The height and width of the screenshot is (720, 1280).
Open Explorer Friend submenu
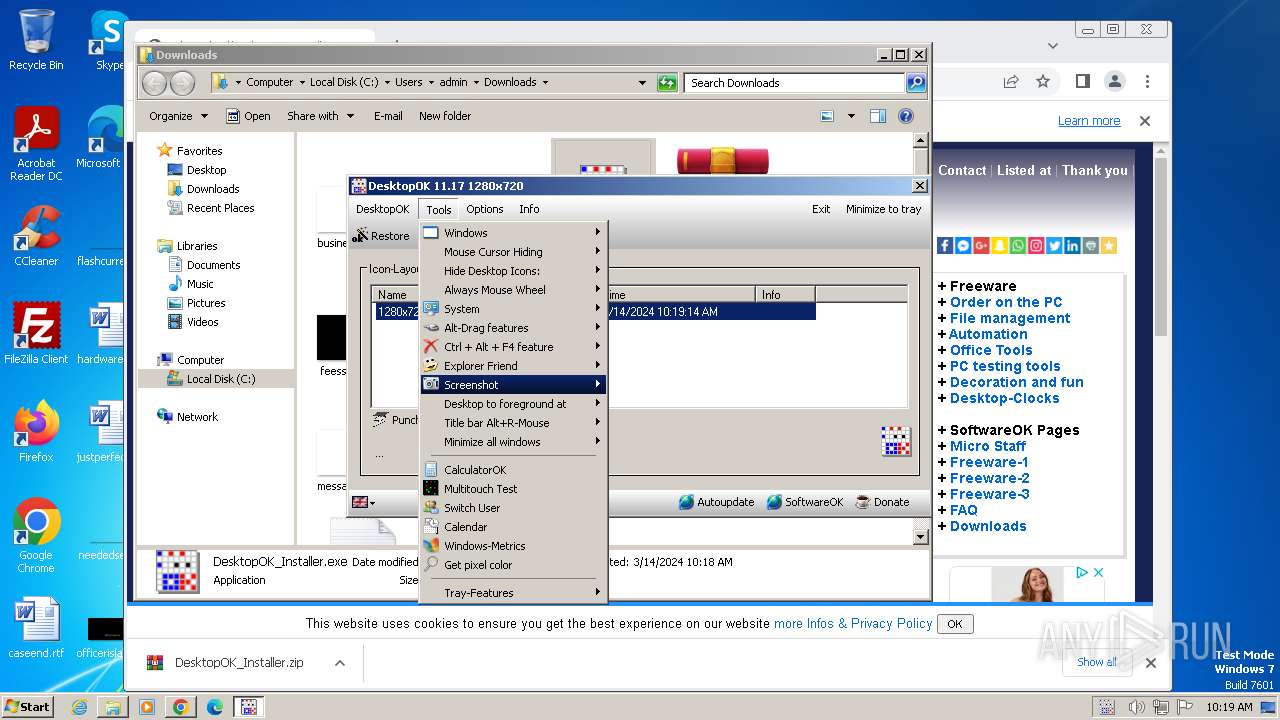coord(513,366)
